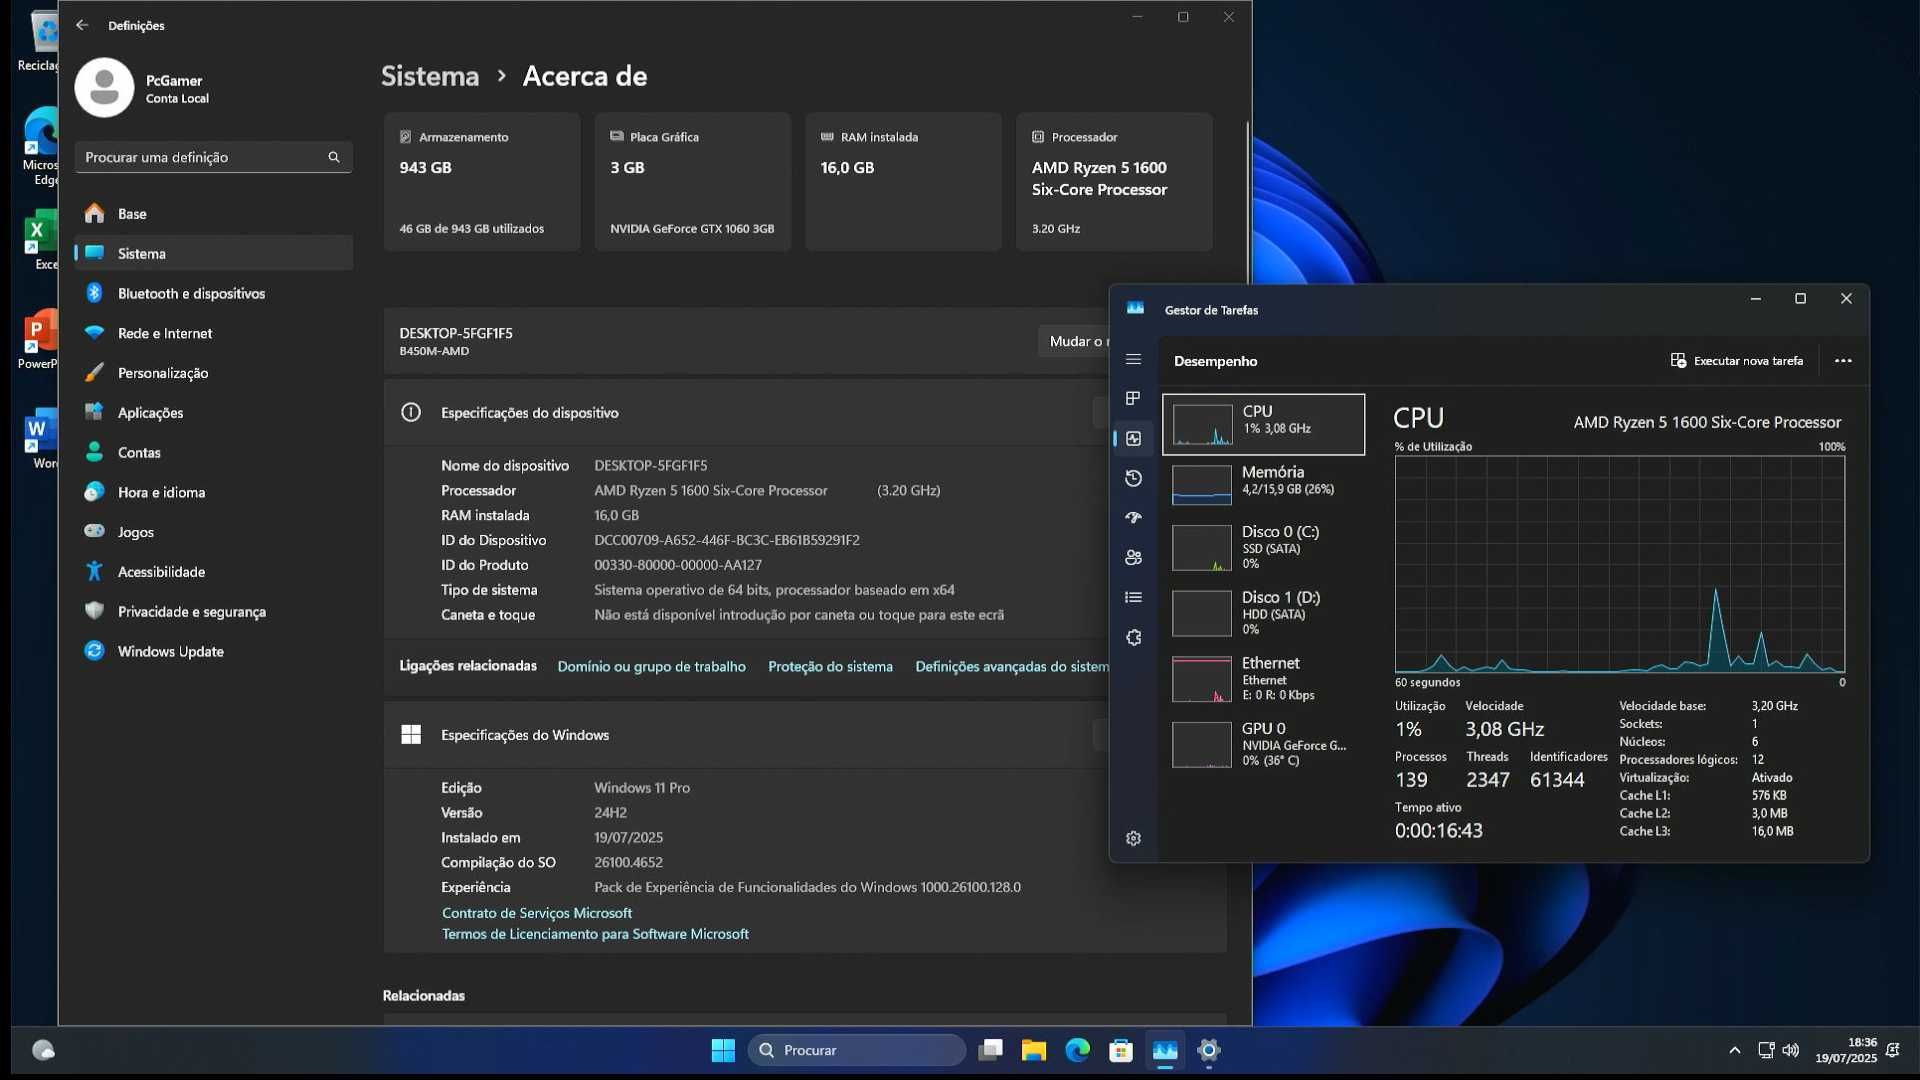This screenshot has height=1080, width=1920.
Task: Open the Task Manager hamburger navigation menu
Action: pyautogui.click(x=1133, y=360)
